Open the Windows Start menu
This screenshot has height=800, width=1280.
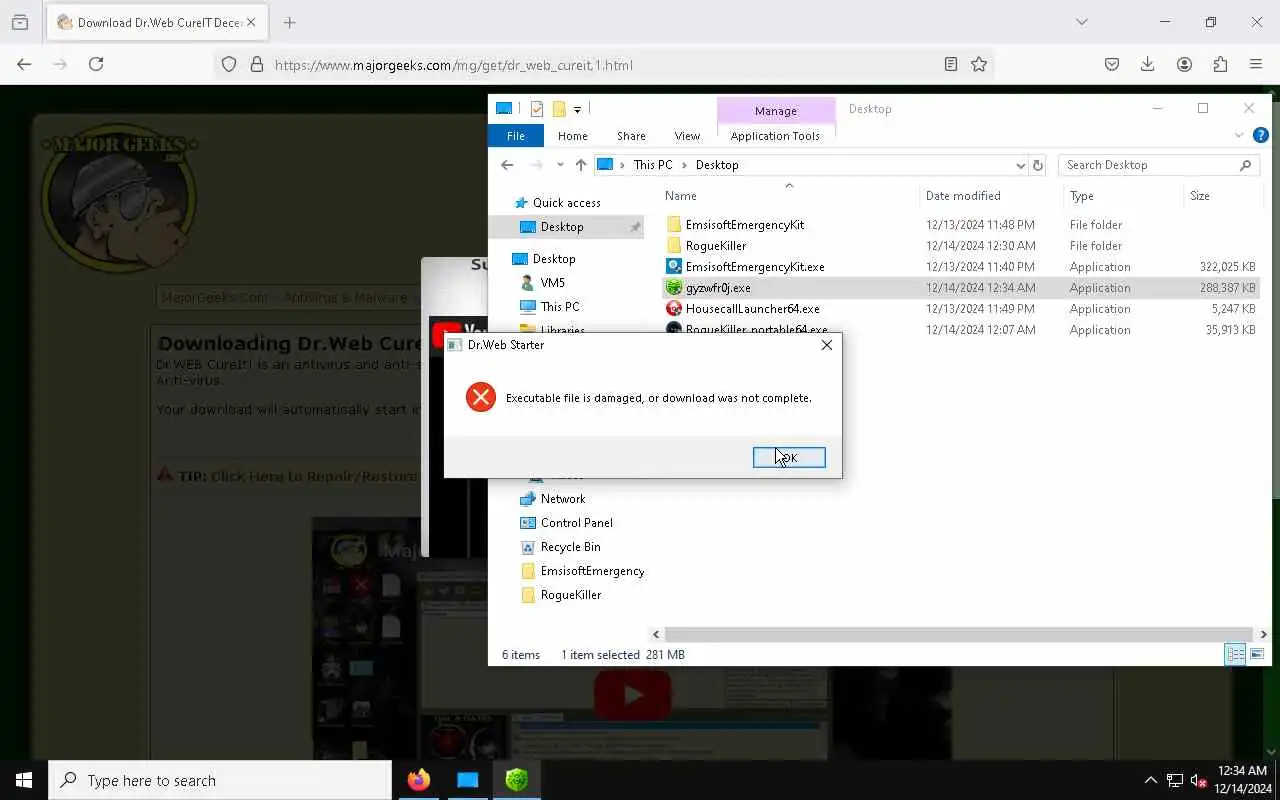pos(24,780)
